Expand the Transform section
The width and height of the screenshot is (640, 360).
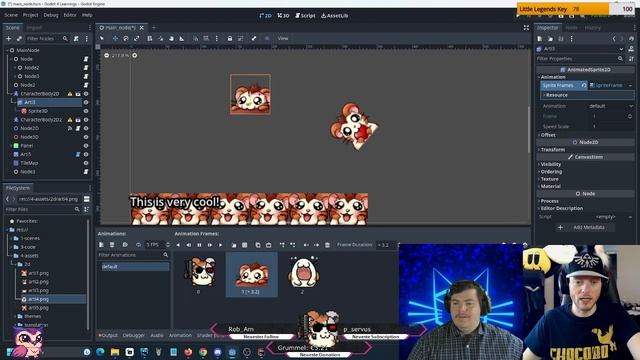pos(552,150)
